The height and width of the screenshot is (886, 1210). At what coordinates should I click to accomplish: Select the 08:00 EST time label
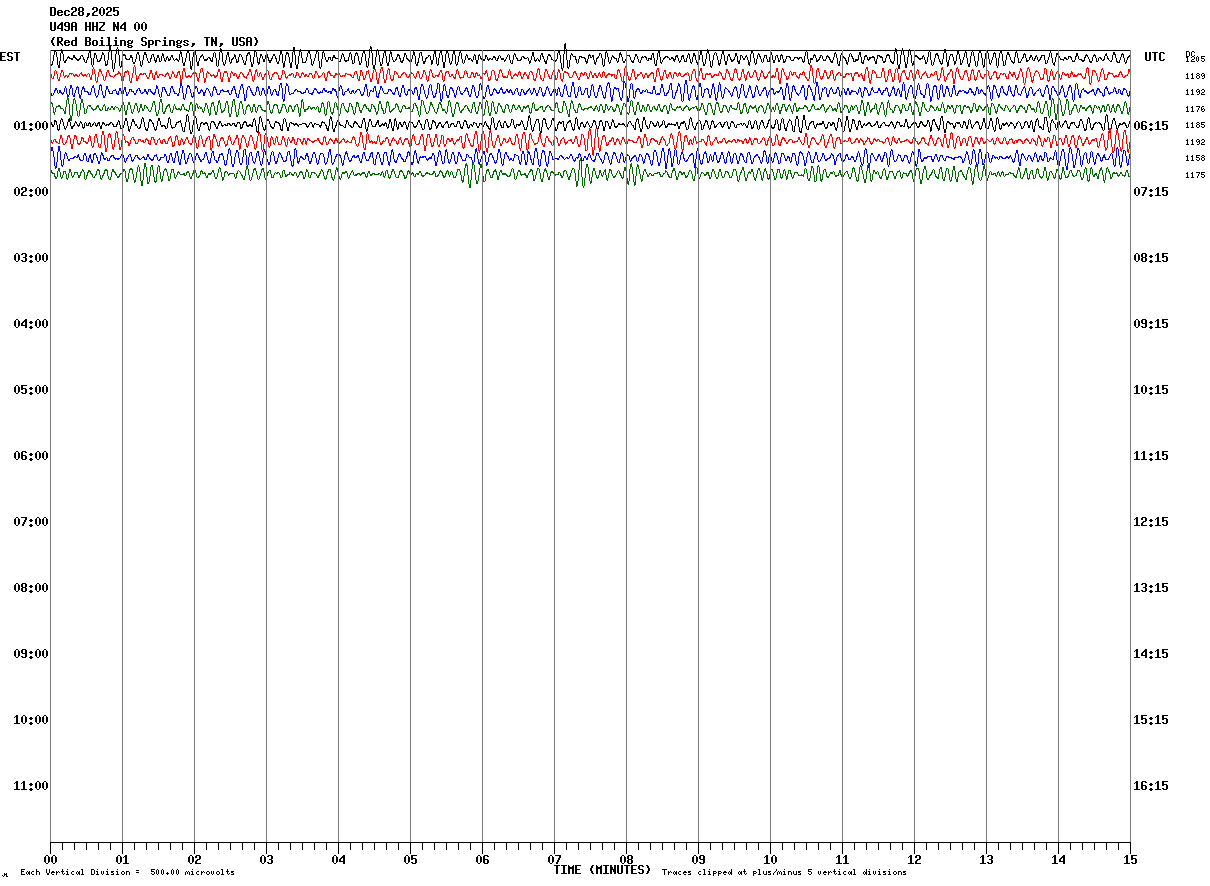31,588
